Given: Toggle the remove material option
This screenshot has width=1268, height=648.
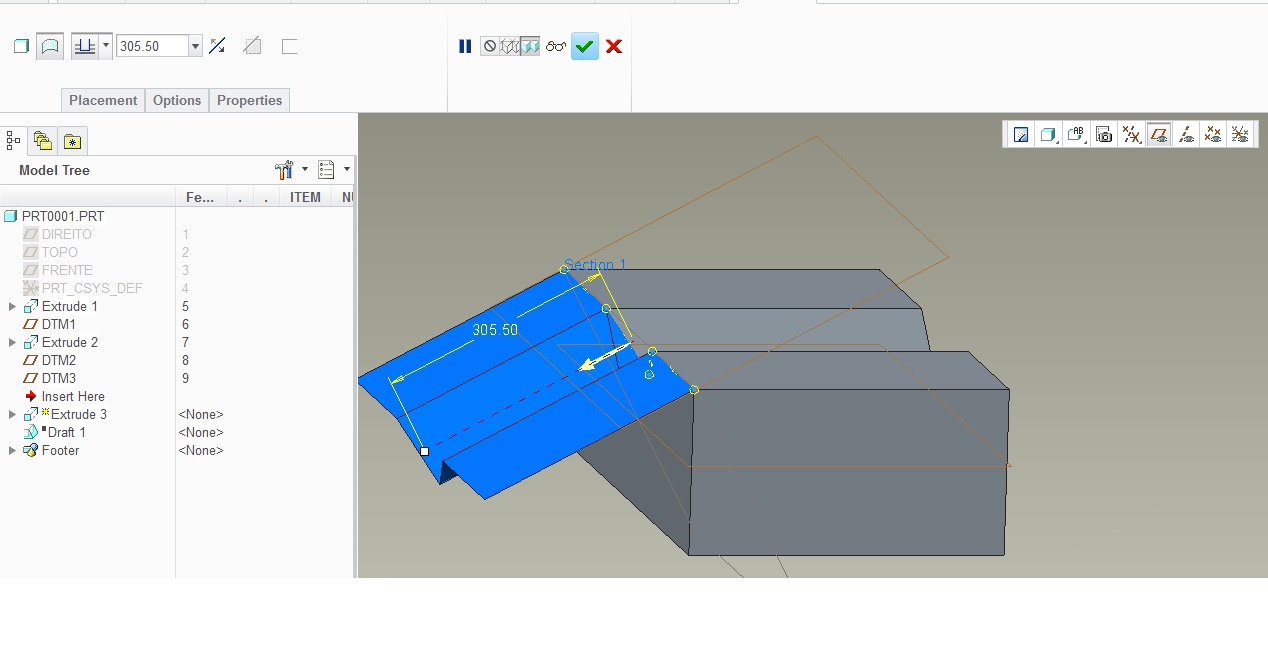Looking at the screenshot, I should click(x=253, y=46).
